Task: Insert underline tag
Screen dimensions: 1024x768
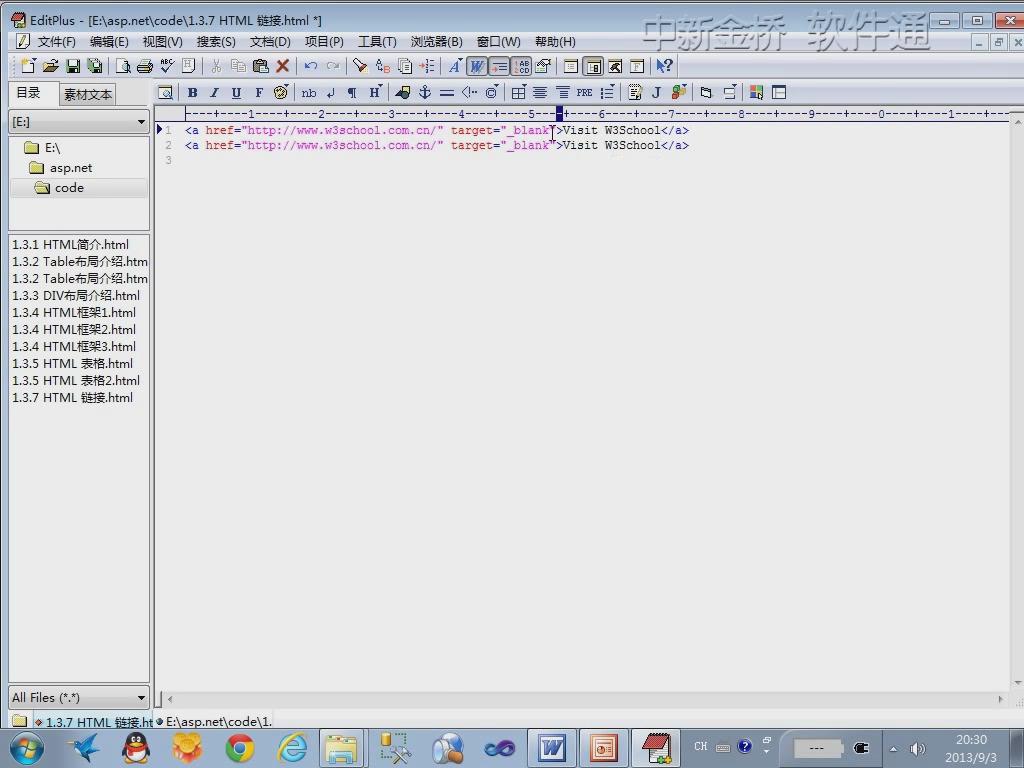Action: 236,93
